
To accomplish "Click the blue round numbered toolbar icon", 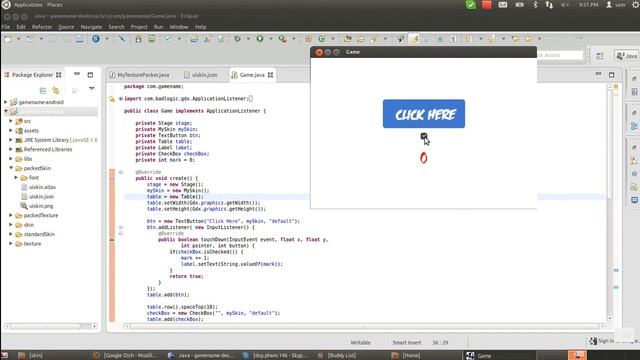I will [96, 39].
